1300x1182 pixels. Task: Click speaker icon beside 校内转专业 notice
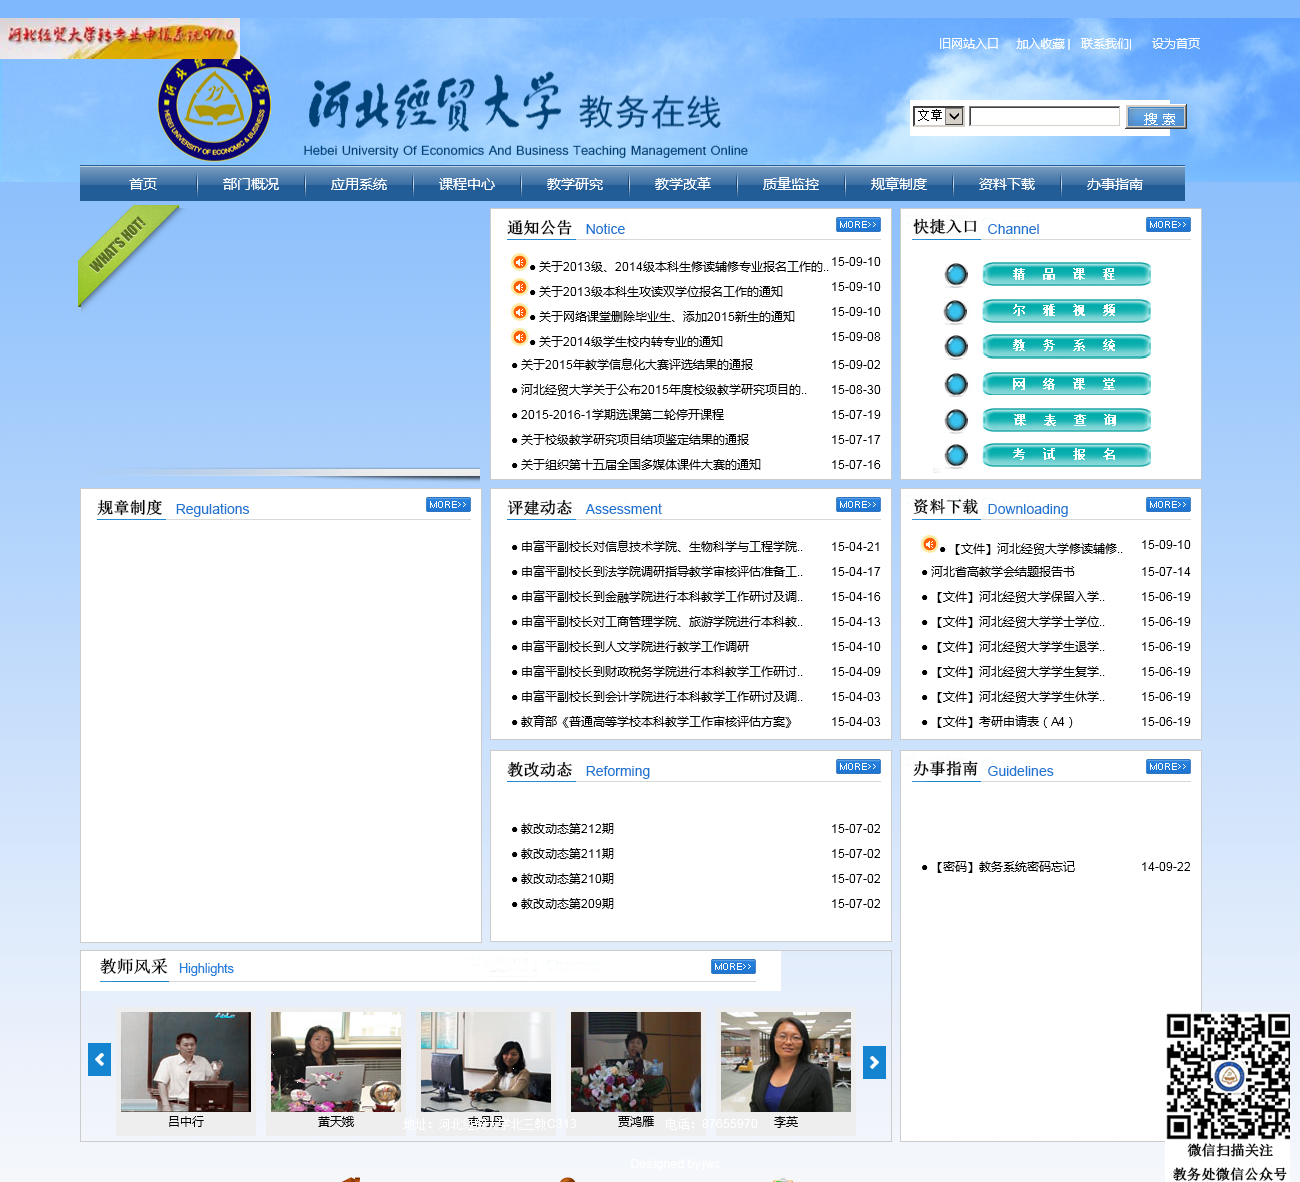(x=519, y=337)
